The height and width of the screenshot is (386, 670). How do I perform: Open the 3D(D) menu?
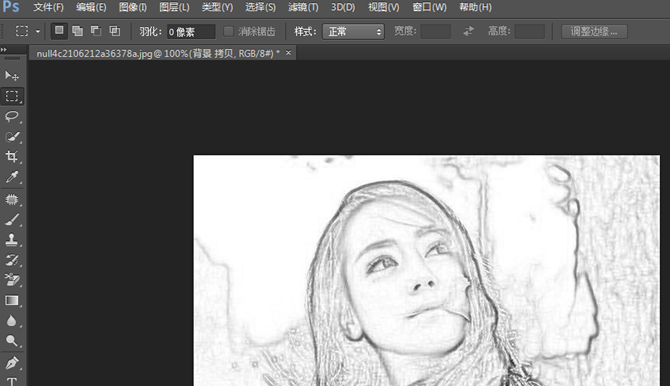point(343,7)
